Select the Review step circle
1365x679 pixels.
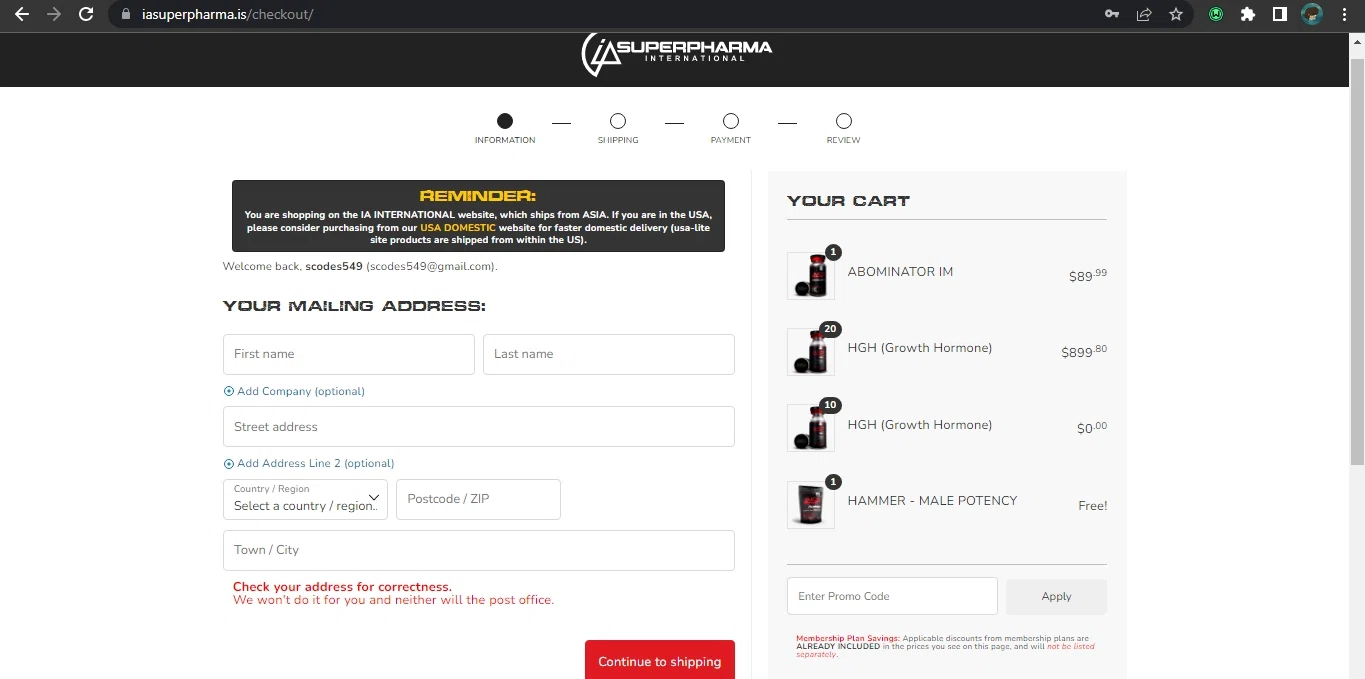(844, 121)
